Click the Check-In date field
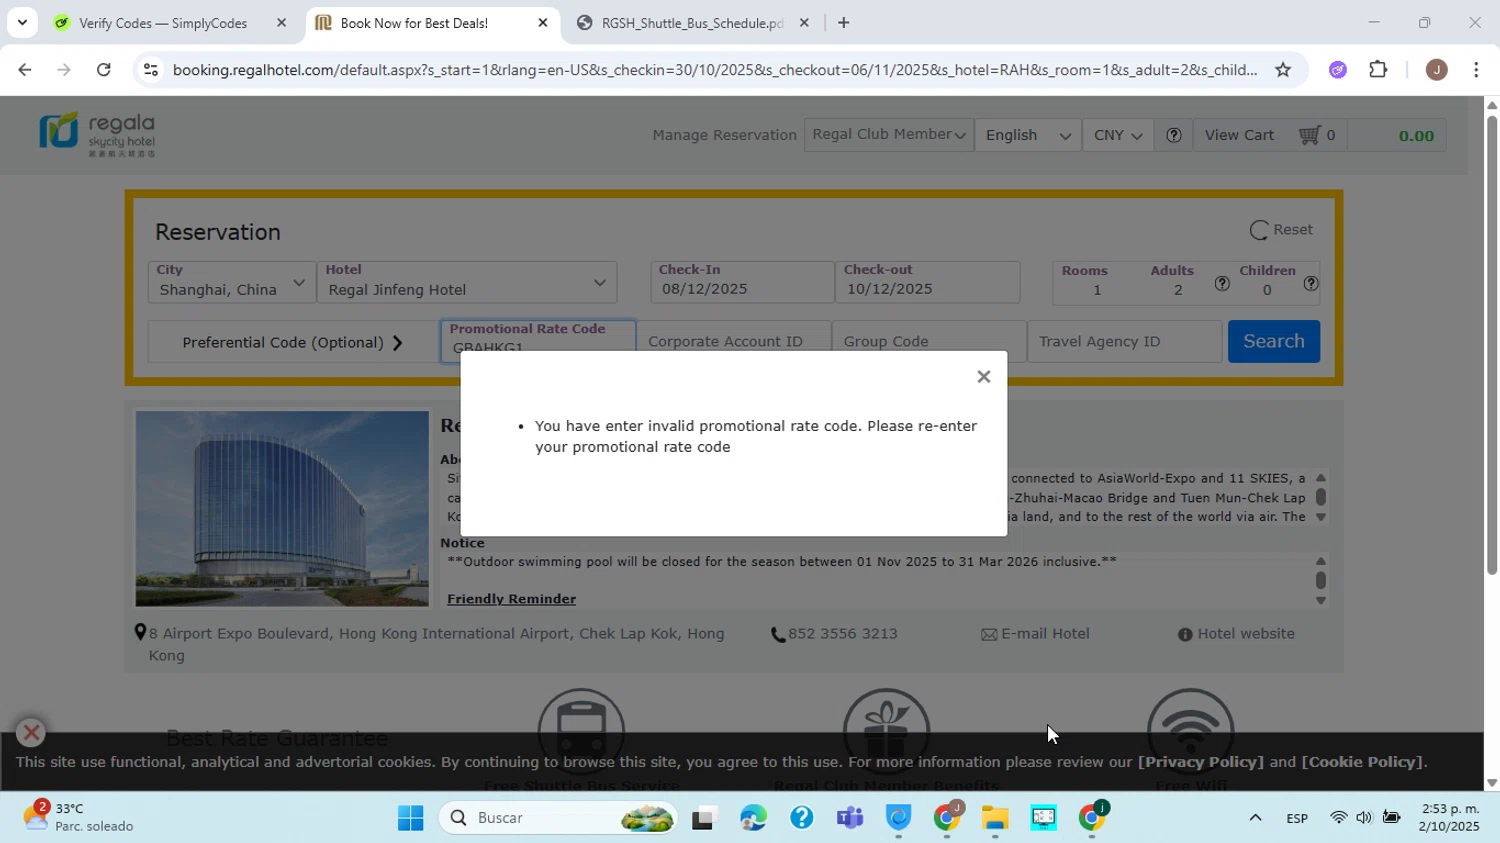 coord(742,282)
